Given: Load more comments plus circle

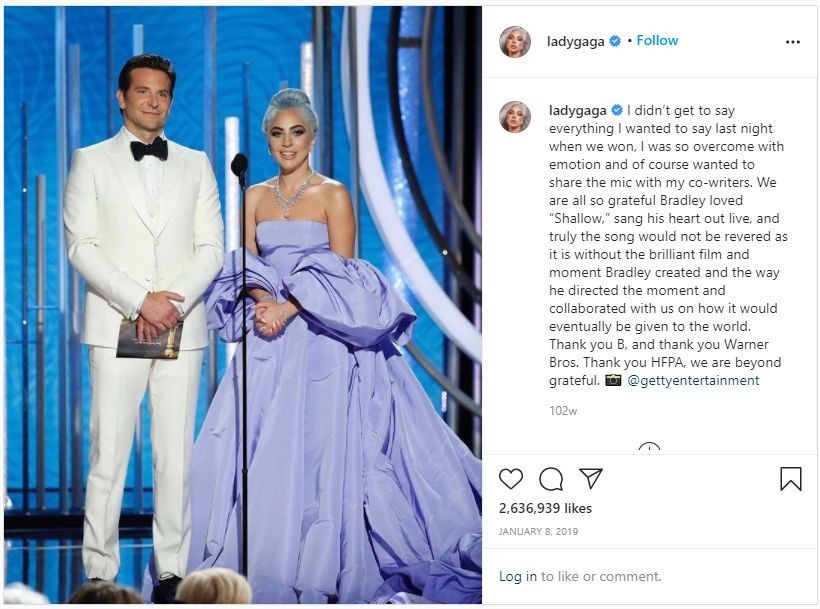Looking at the screenshot, I should point(650,449).
